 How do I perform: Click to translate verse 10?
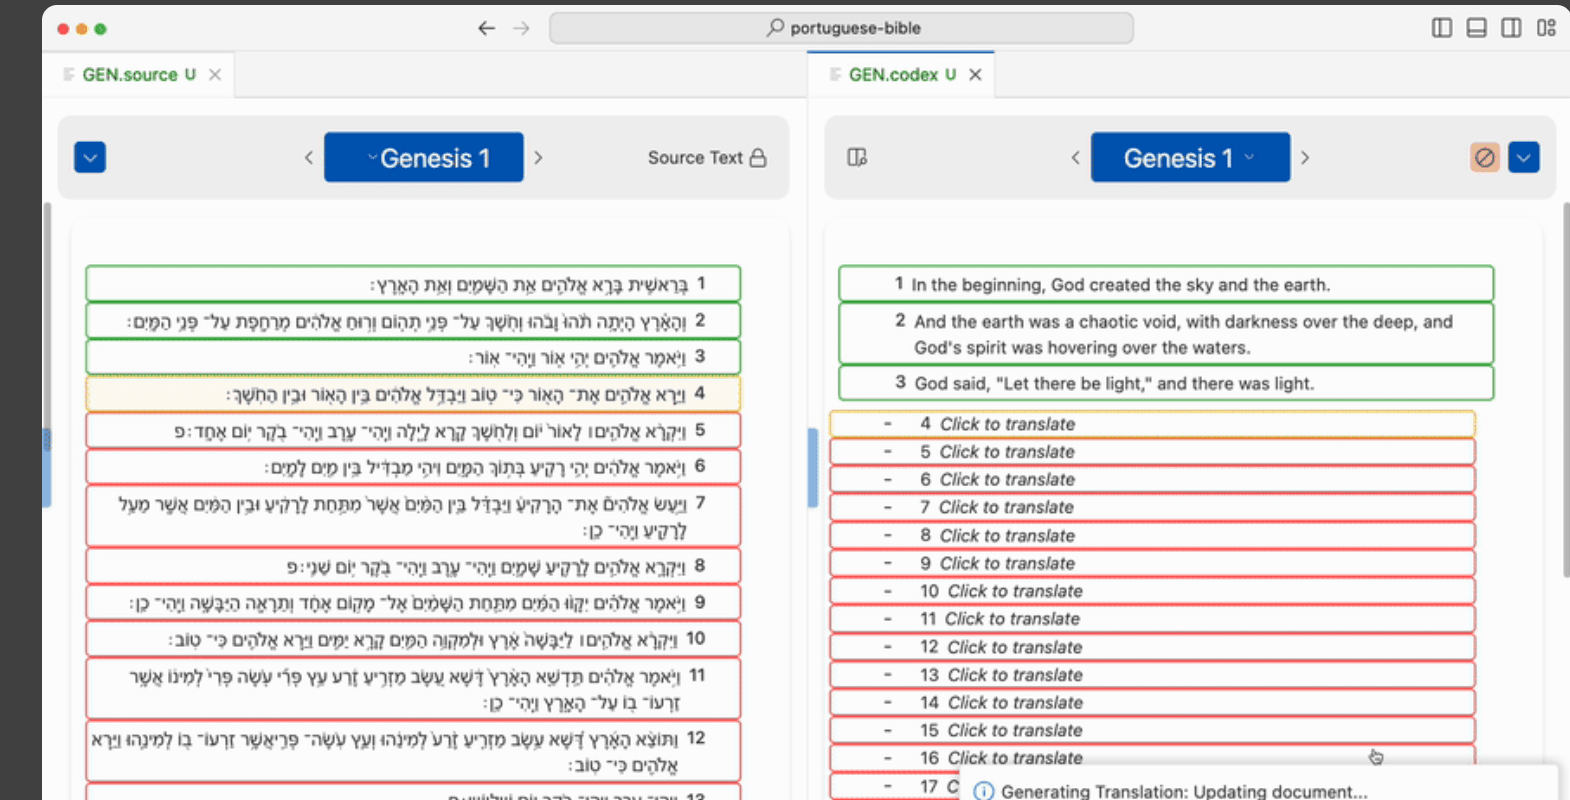[x=1153, y=591]
